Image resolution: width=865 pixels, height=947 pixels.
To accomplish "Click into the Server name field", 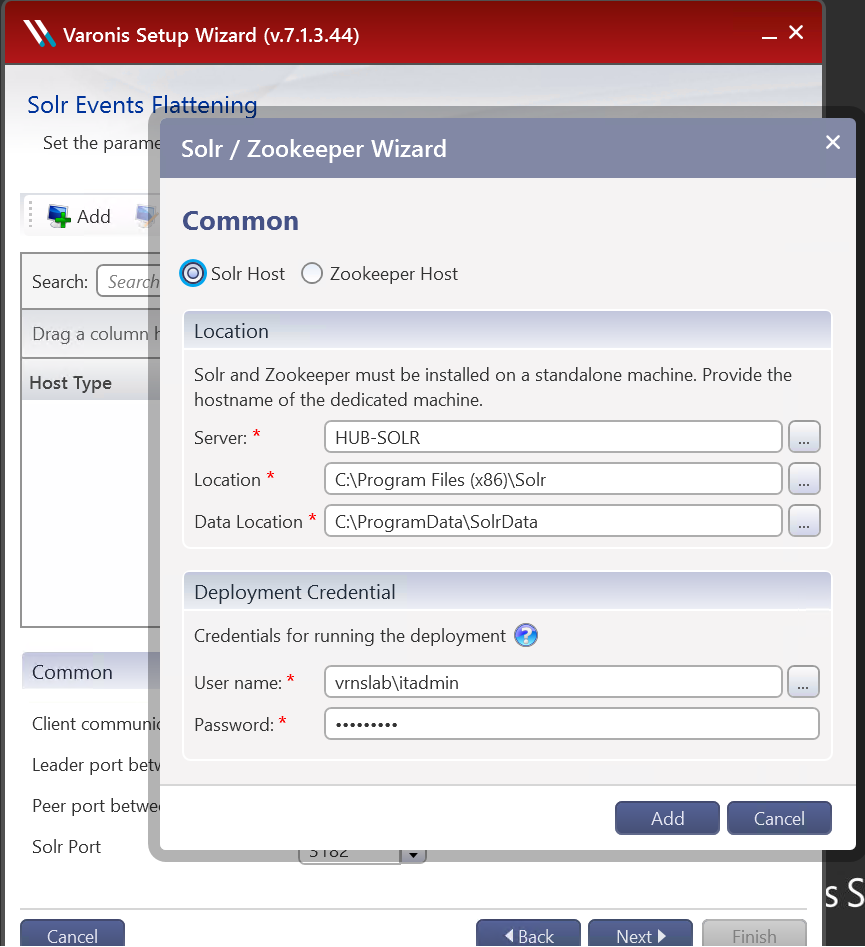I will click(552, 437).
